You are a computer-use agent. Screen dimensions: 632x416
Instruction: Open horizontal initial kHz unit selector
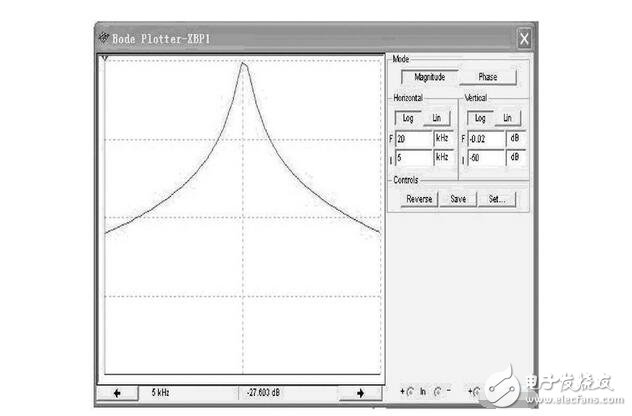[x=442, y=158]
